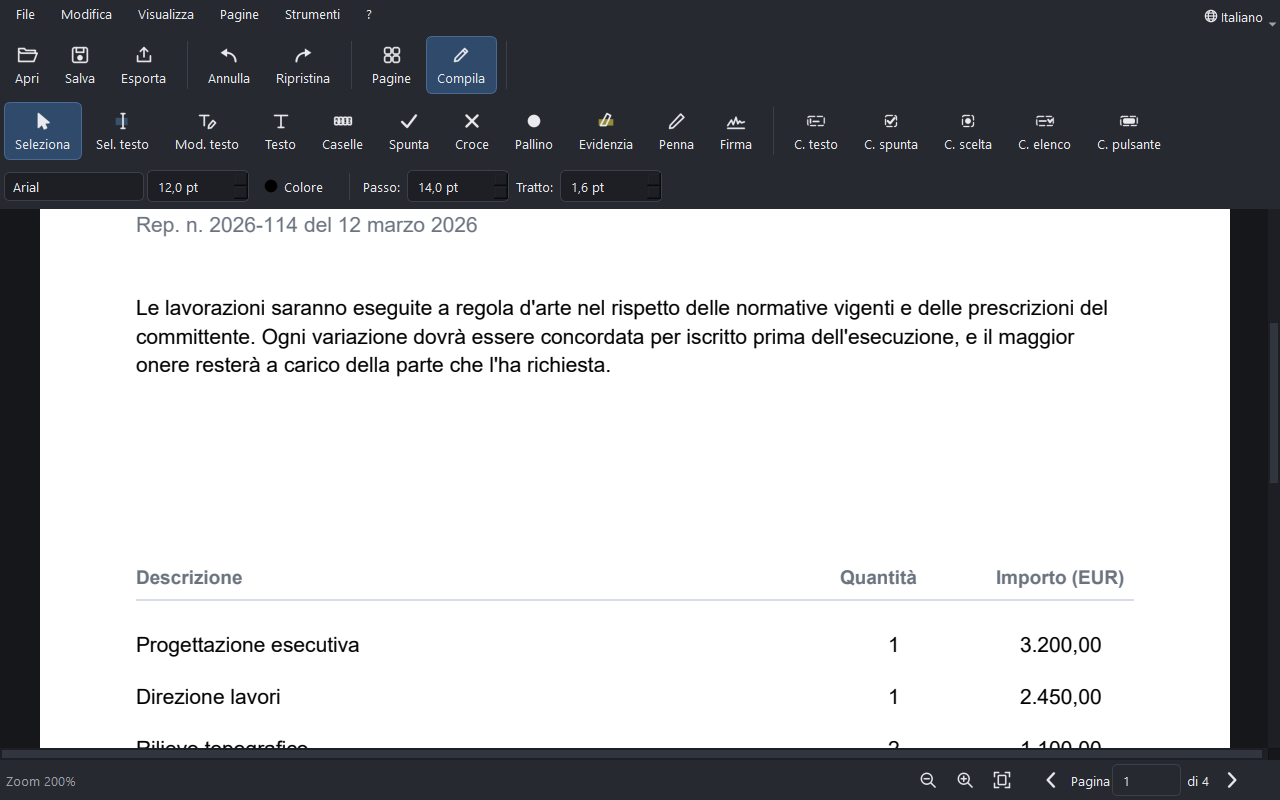
Task: Click the Passo 14,0 pt field
Action: (458, 187)
